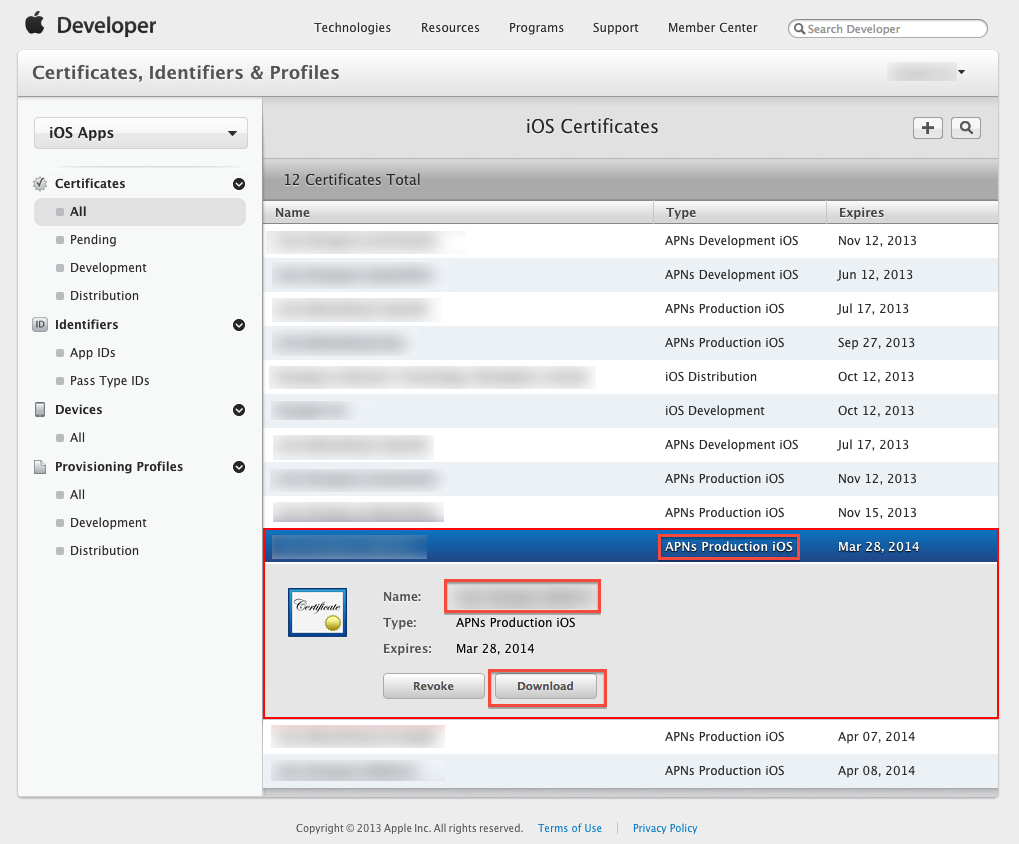Click the Apple logo icon
1019x844 pixels.
[35, 23]
